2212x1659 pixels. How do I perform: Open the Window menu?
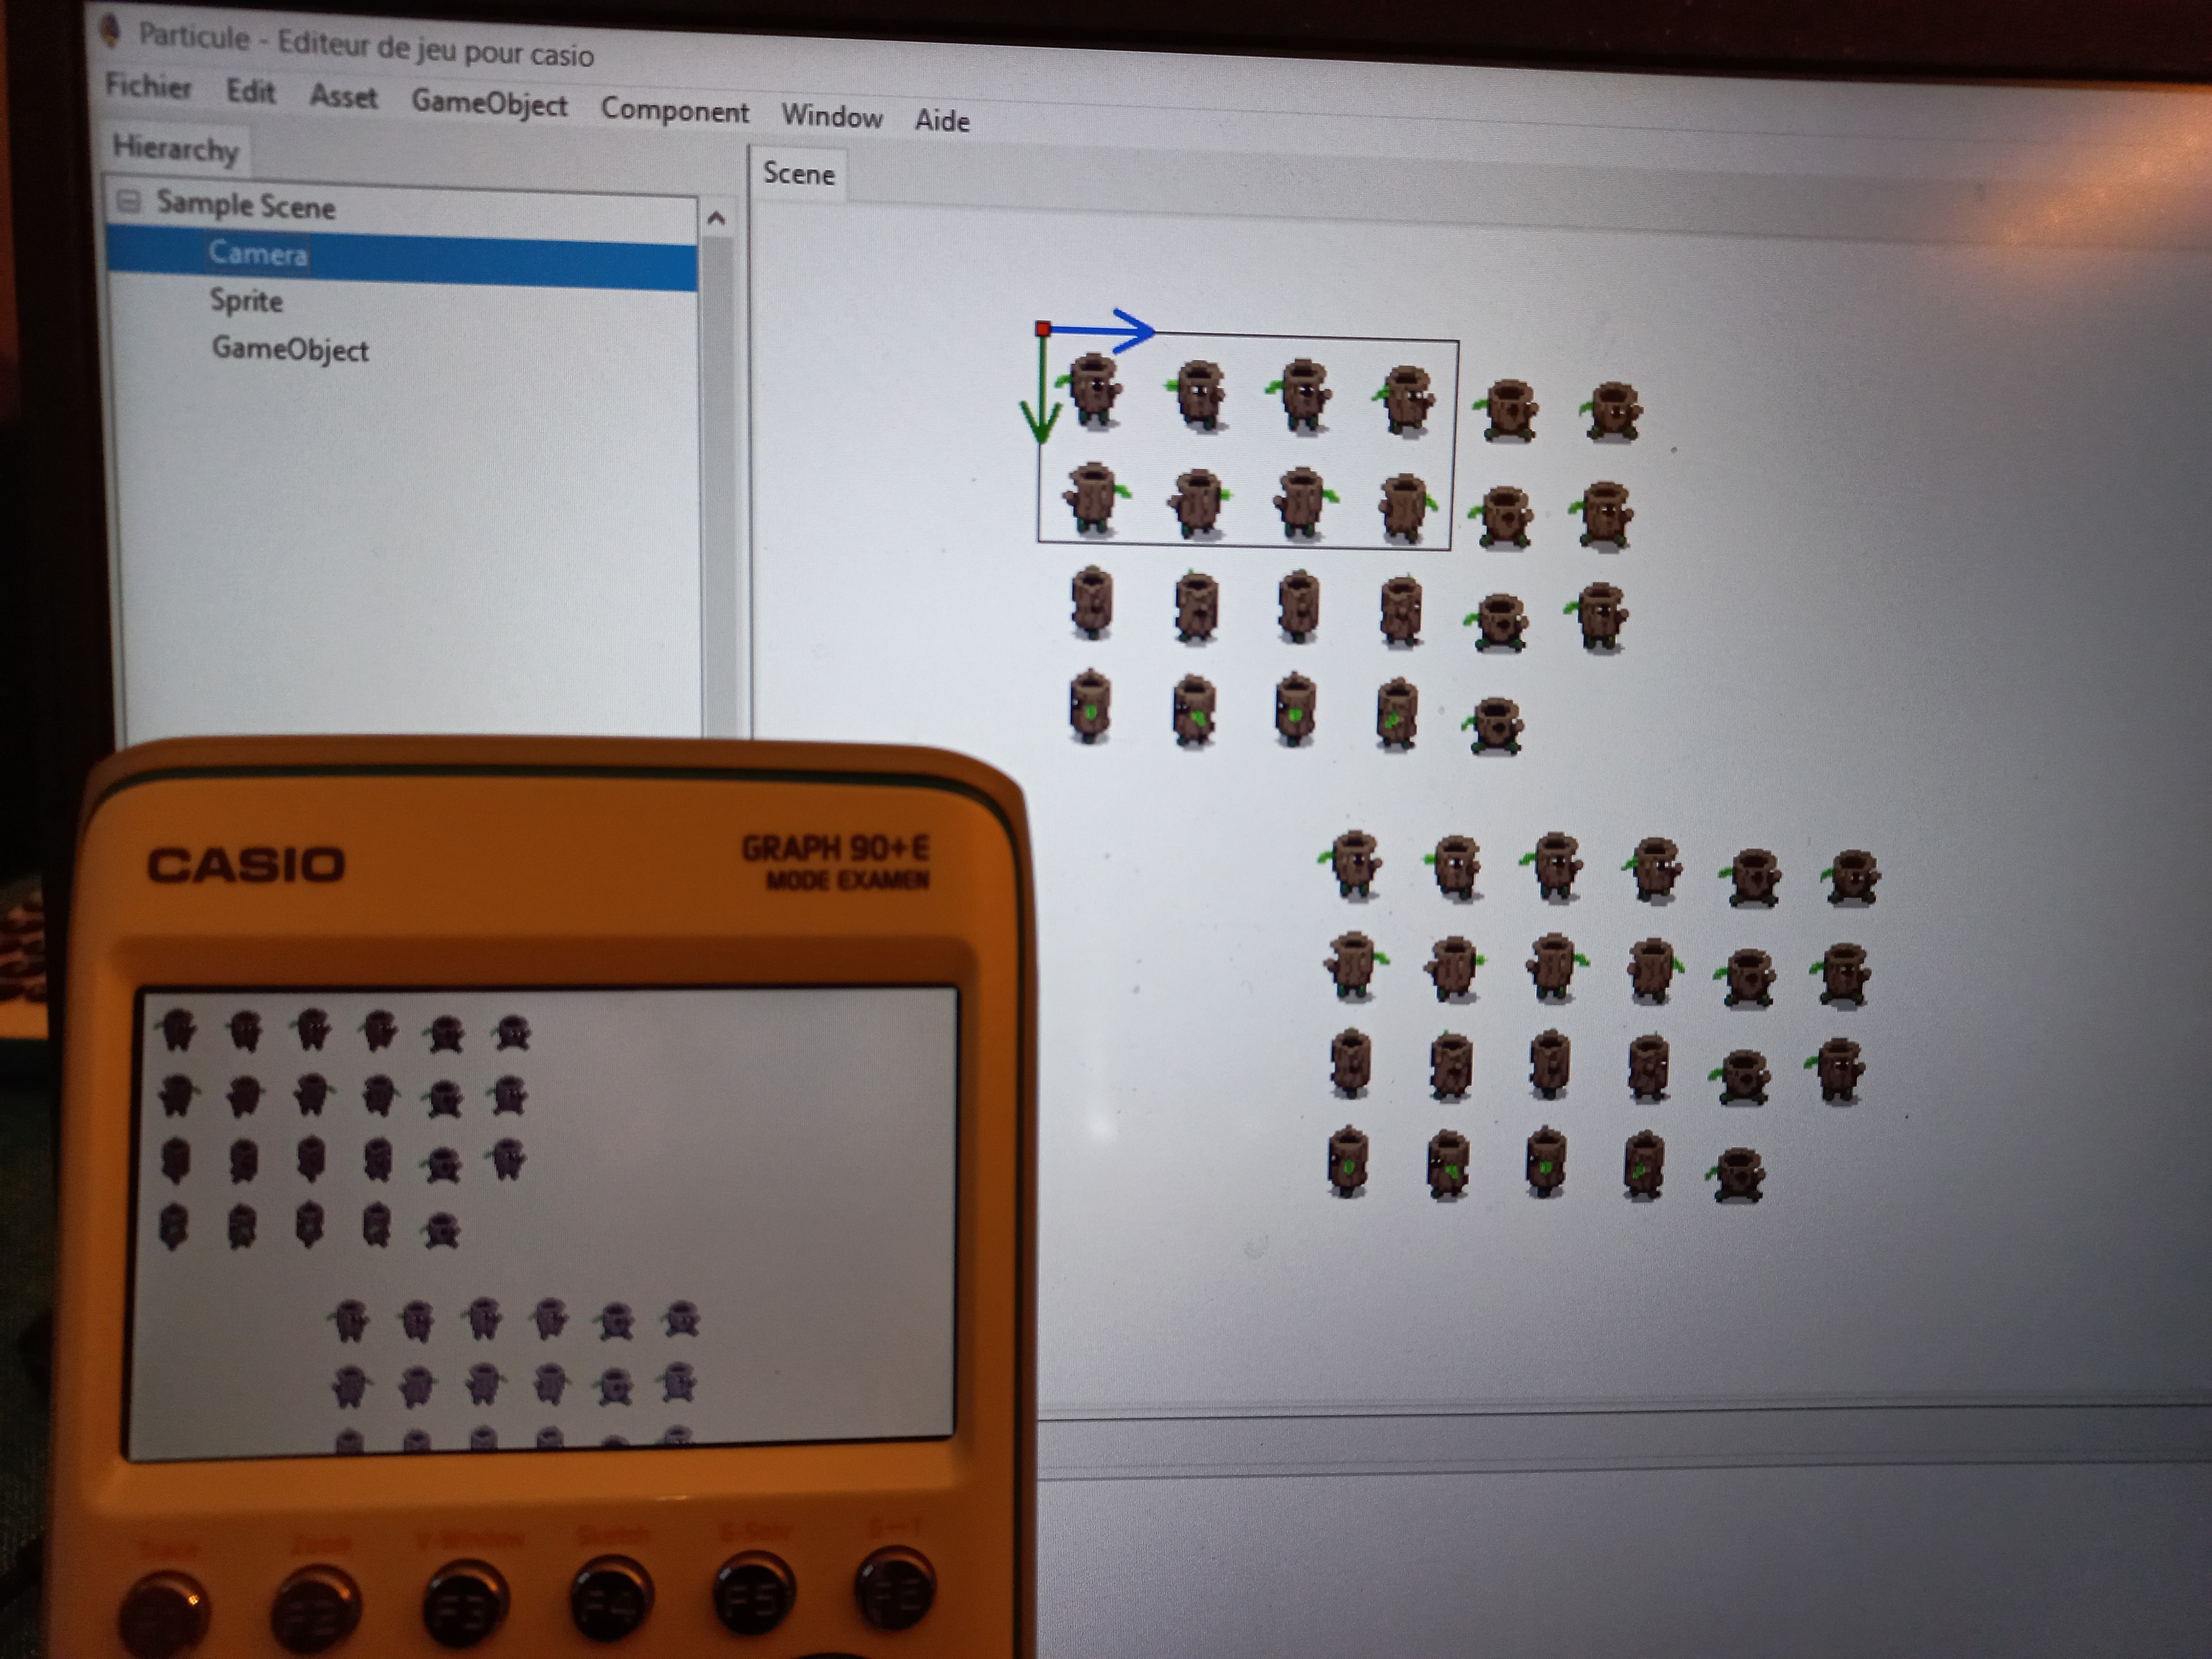coord(831,116)
